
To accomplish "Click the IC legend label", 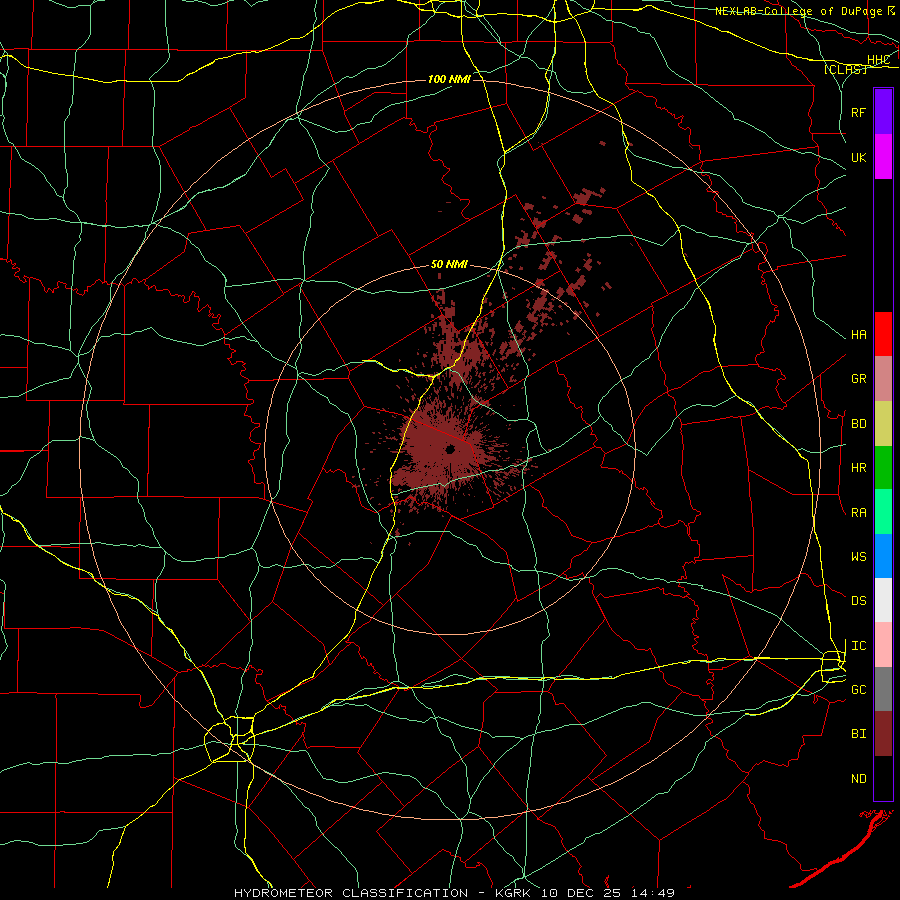I will 858,646.
